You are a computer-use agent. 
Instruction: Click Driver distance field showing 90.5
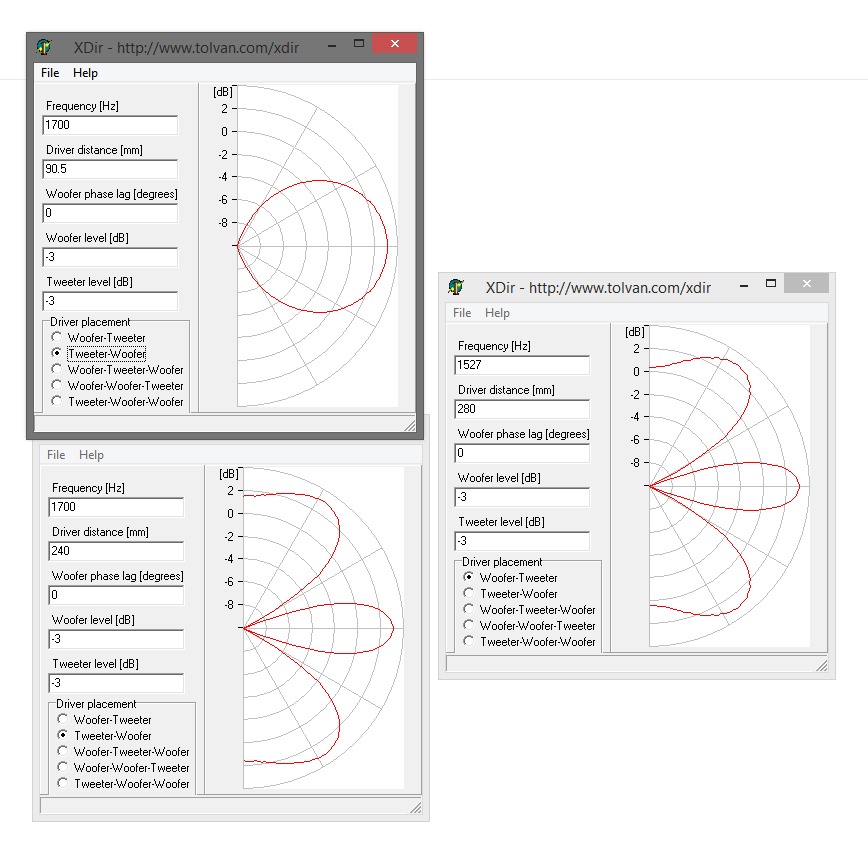[110, 169]
